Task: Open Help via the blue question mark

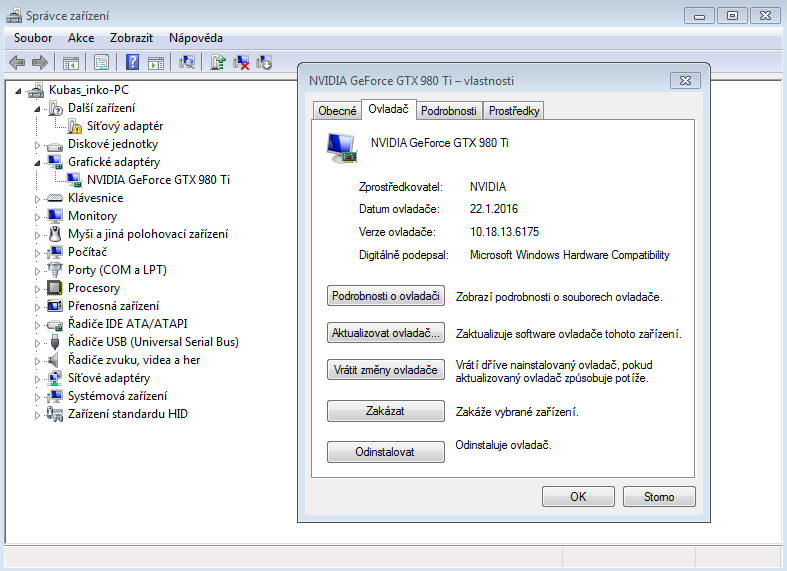Action: tap(133, 62)
